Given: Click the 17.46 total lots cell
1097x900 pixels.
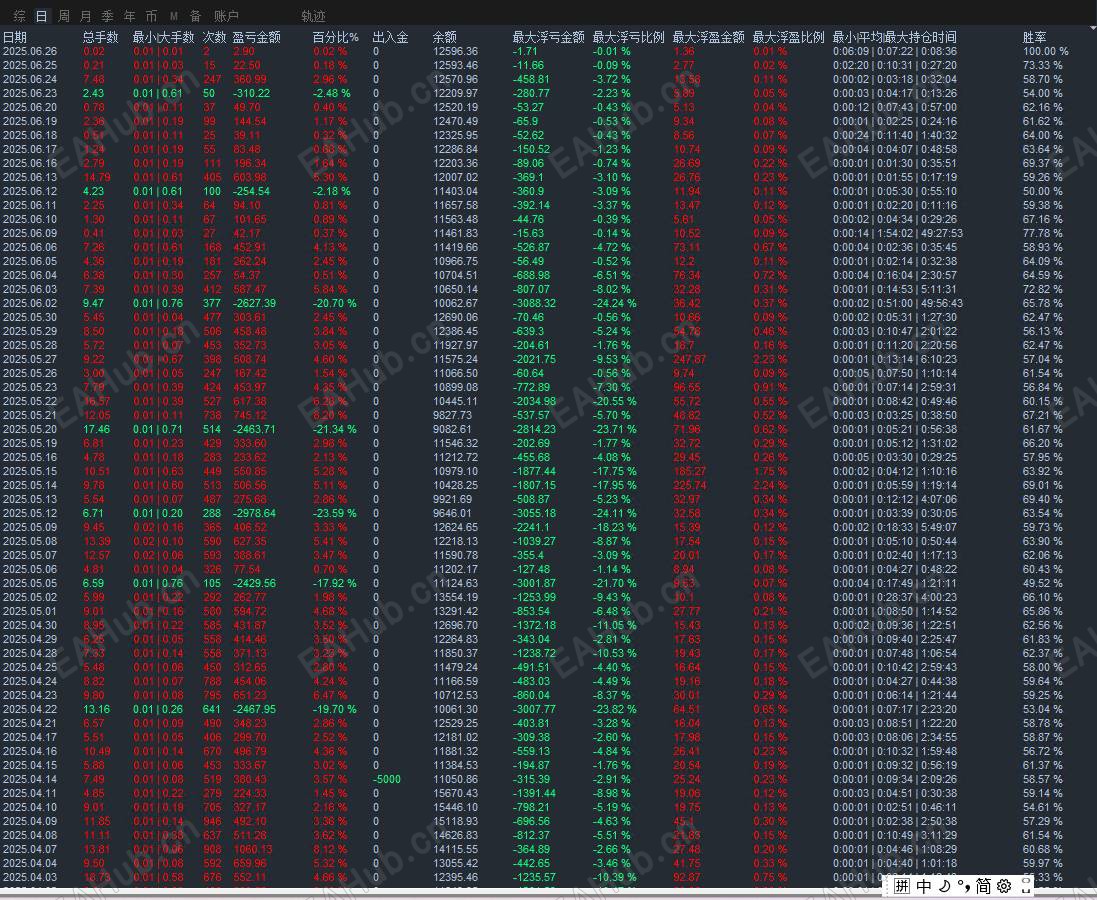Looking at the screenshot, I should pyautogui.click(x=97, y=429).
